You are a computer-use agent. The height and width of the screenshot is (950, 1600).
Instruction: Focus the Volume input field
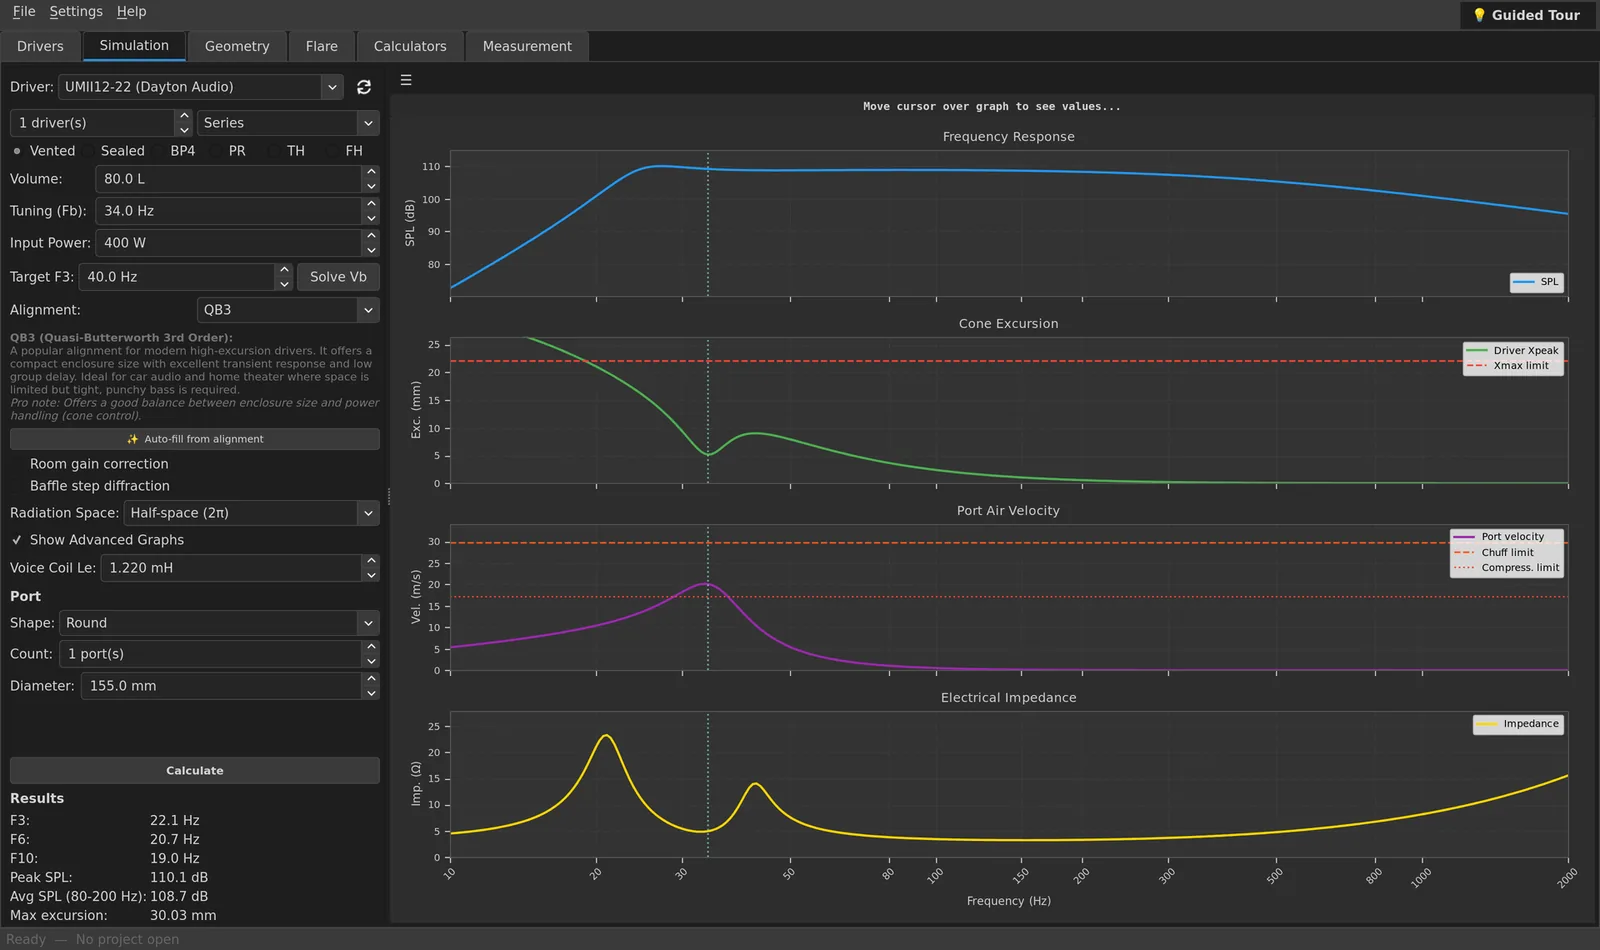pos(229,179)
